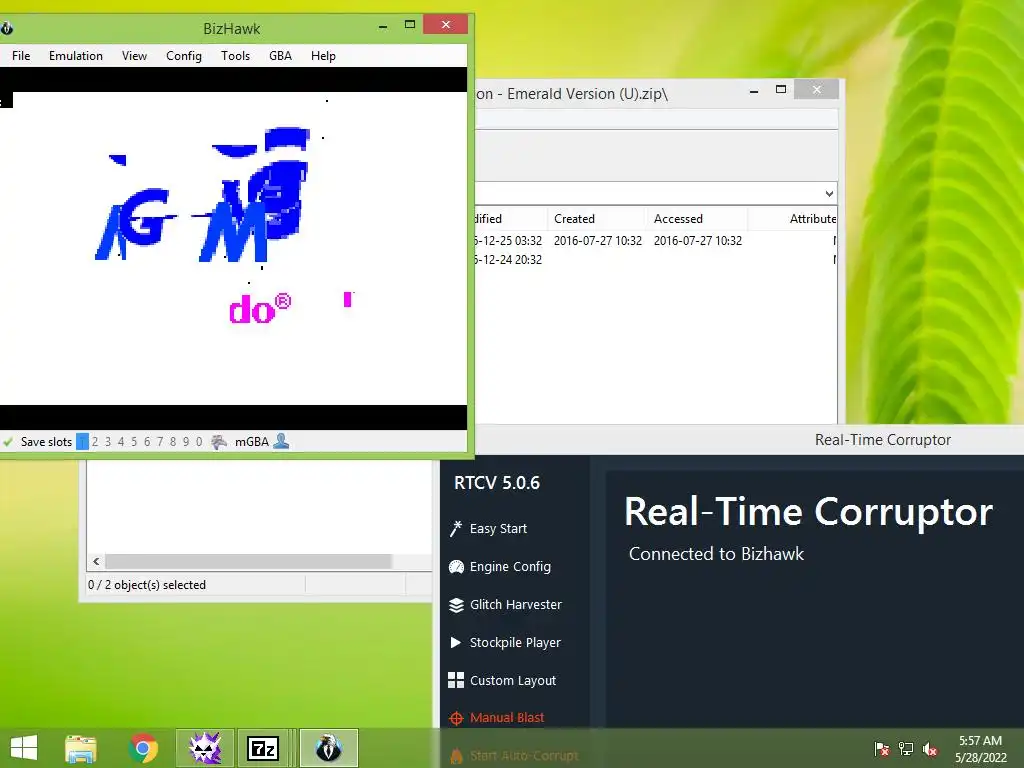Open the Windows Start button
This screenshot has height=768, width=1024.
click(x=24, y=748)
